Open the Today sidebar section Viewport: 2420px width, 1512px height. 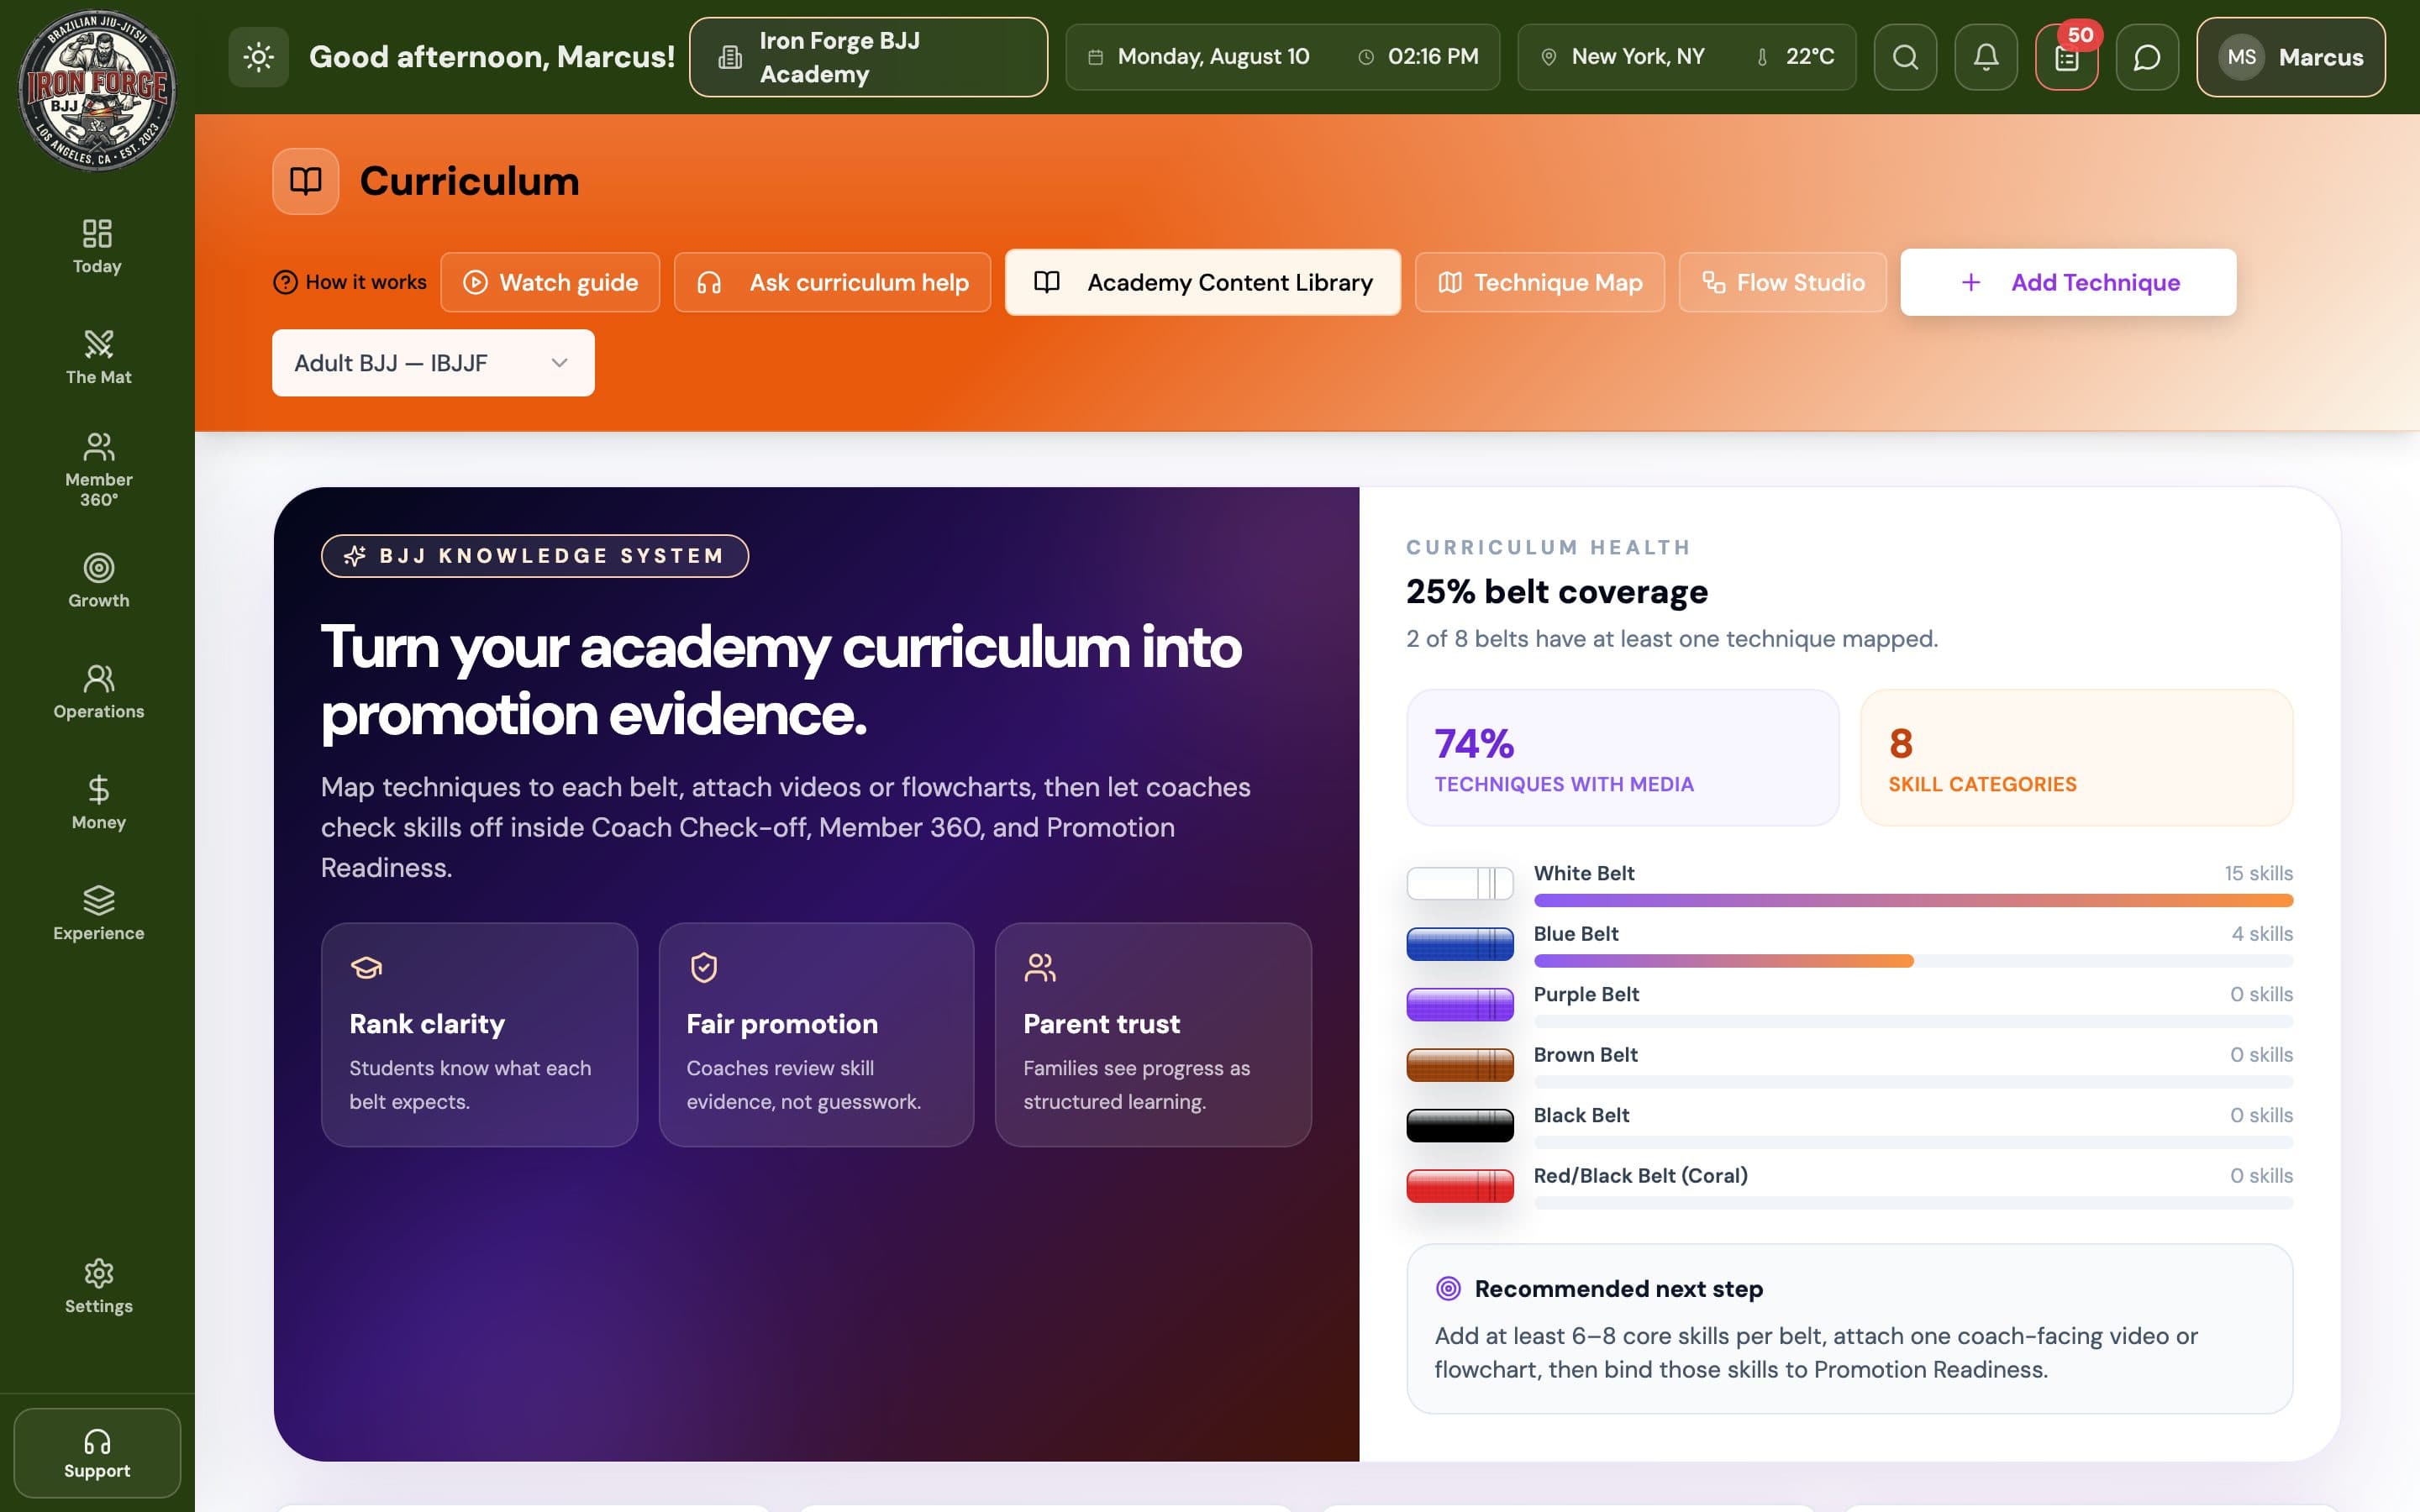(97, 247)
